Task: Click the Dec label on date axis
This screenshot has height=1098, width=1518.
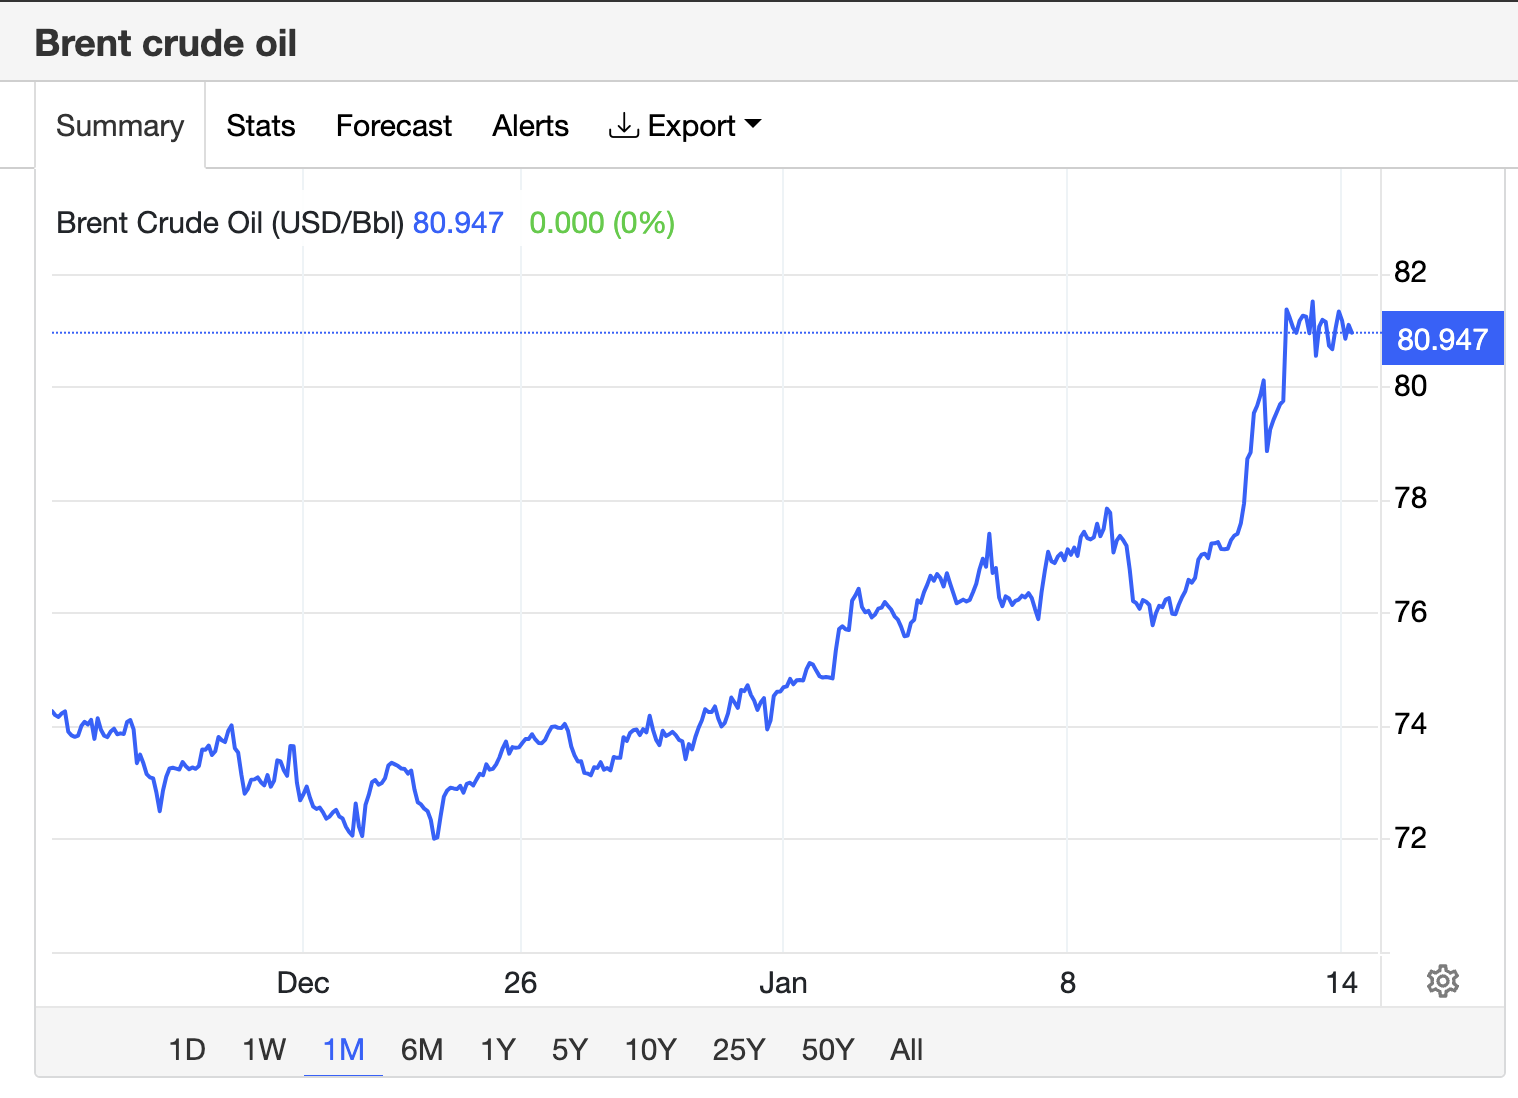Action: coord(303,983)
